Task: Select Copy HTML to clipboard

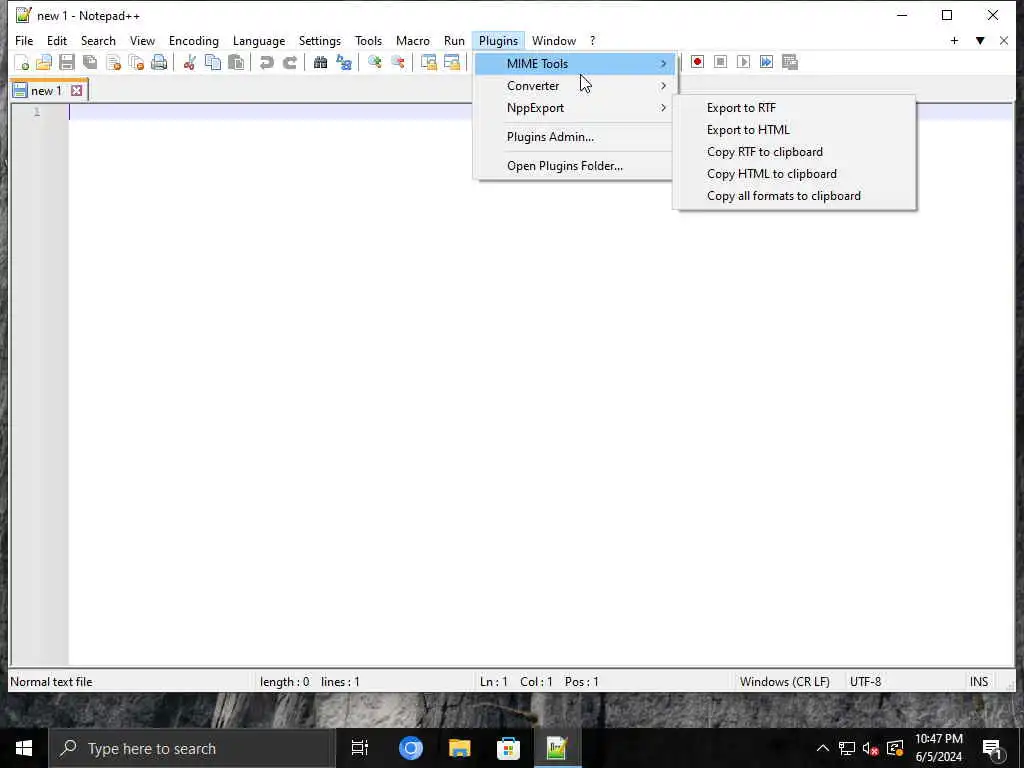Action: 795,174
